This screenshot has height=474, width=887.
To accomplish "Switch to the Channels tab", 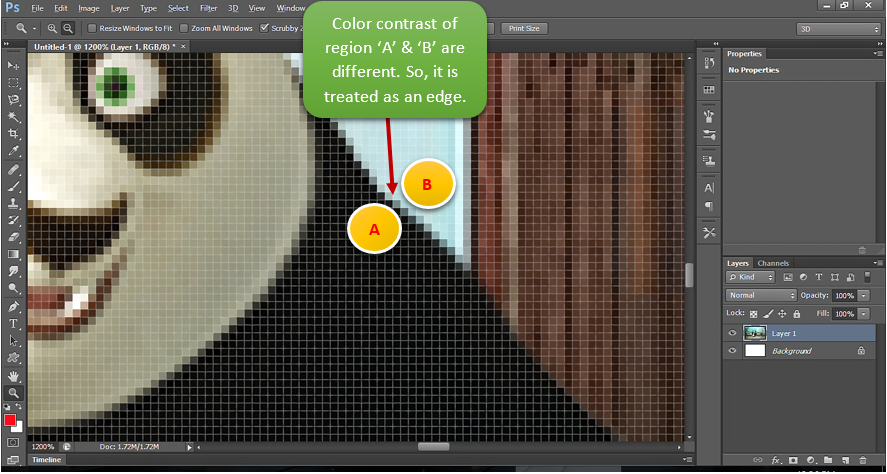I will click(x=773, y=263).
